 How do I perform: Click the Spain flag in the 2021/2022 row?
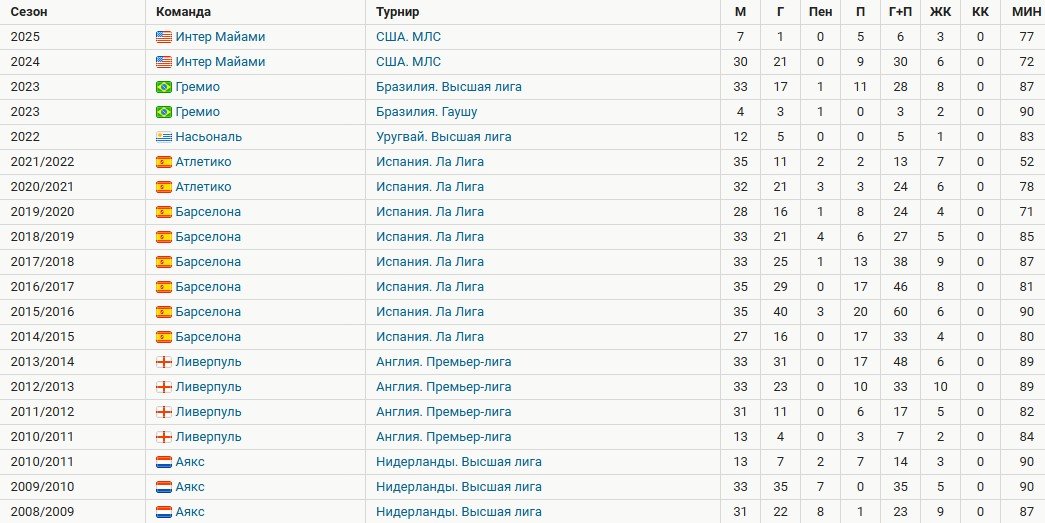click(x=164, y=162)
